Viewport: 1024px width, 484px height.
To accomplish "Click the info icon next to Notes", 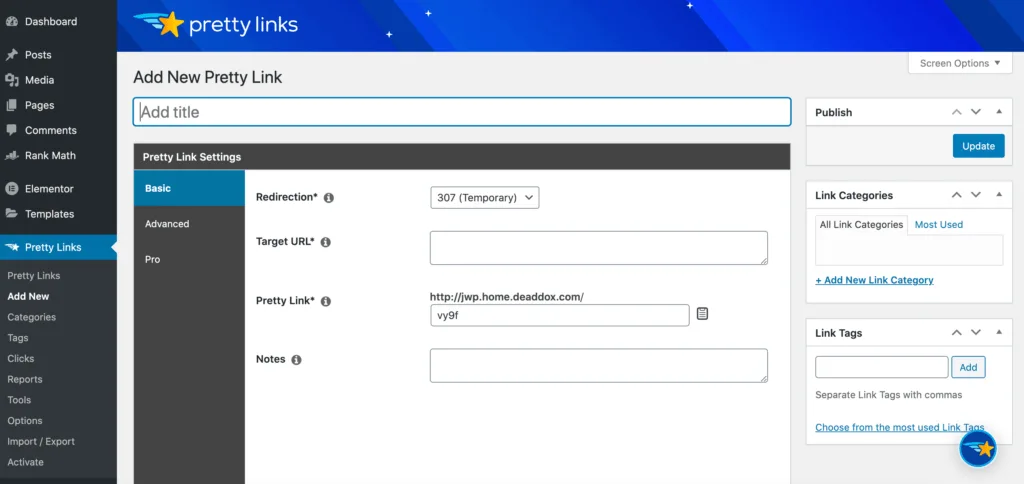I will (x=296, y=360).
